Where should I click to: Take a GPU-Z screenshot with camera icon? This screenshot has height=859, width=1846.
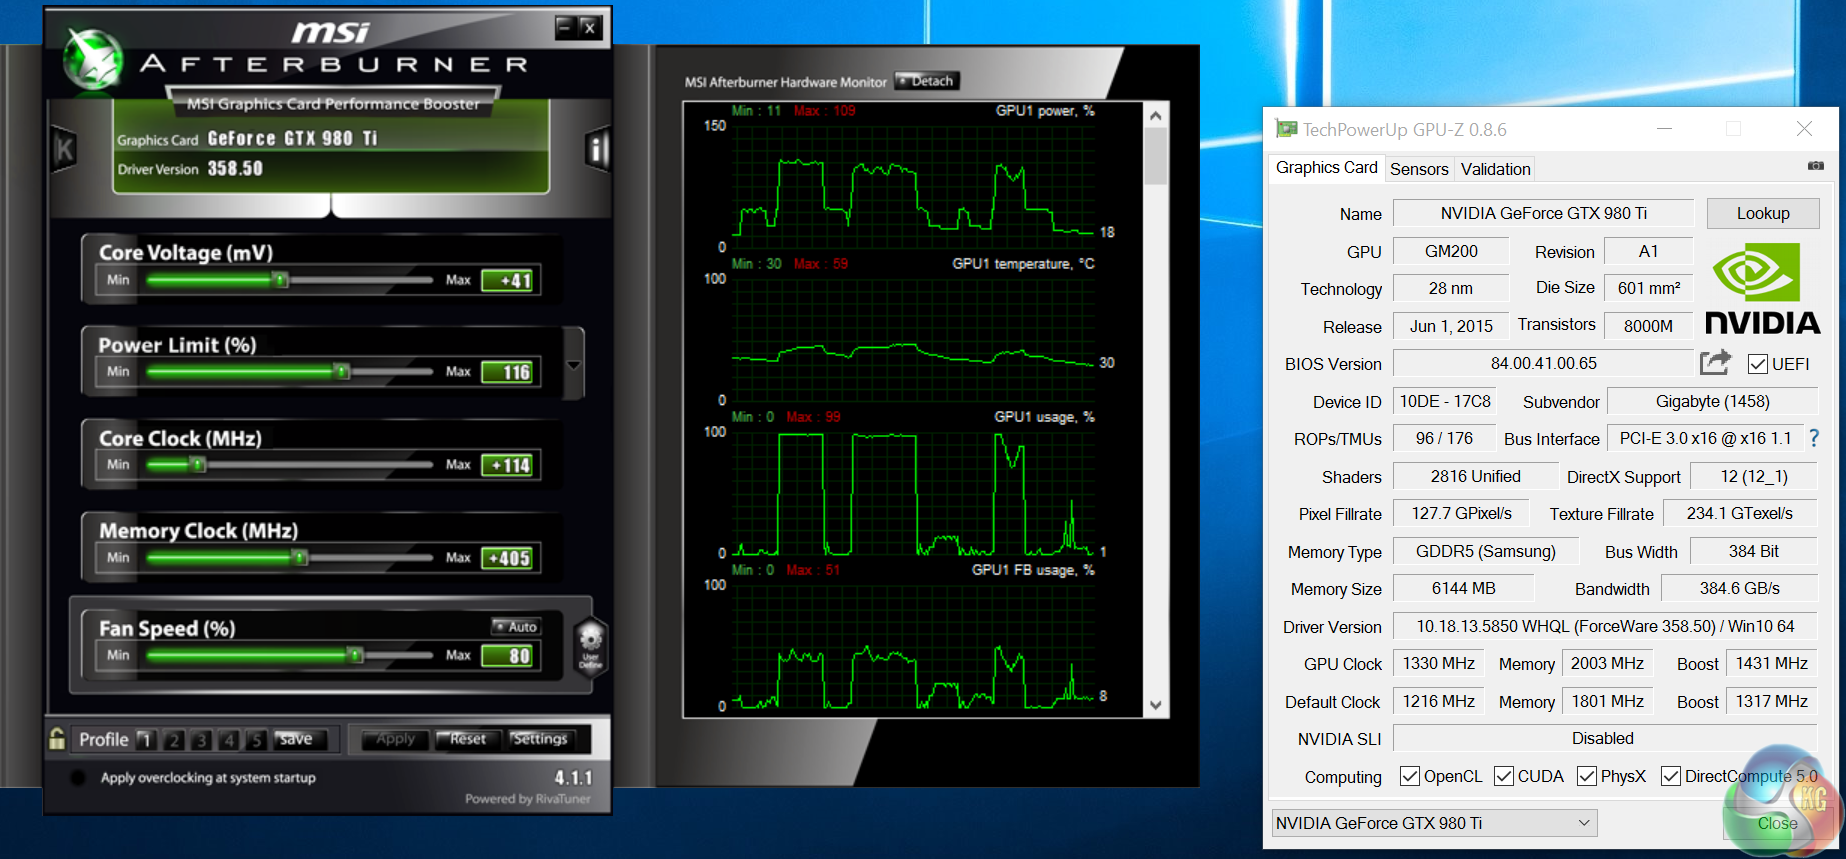click(1815, 166)
